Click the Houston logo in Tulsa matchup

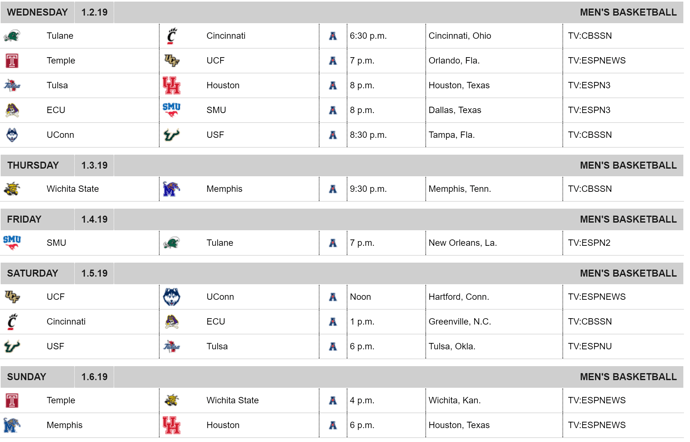point(172,85)
